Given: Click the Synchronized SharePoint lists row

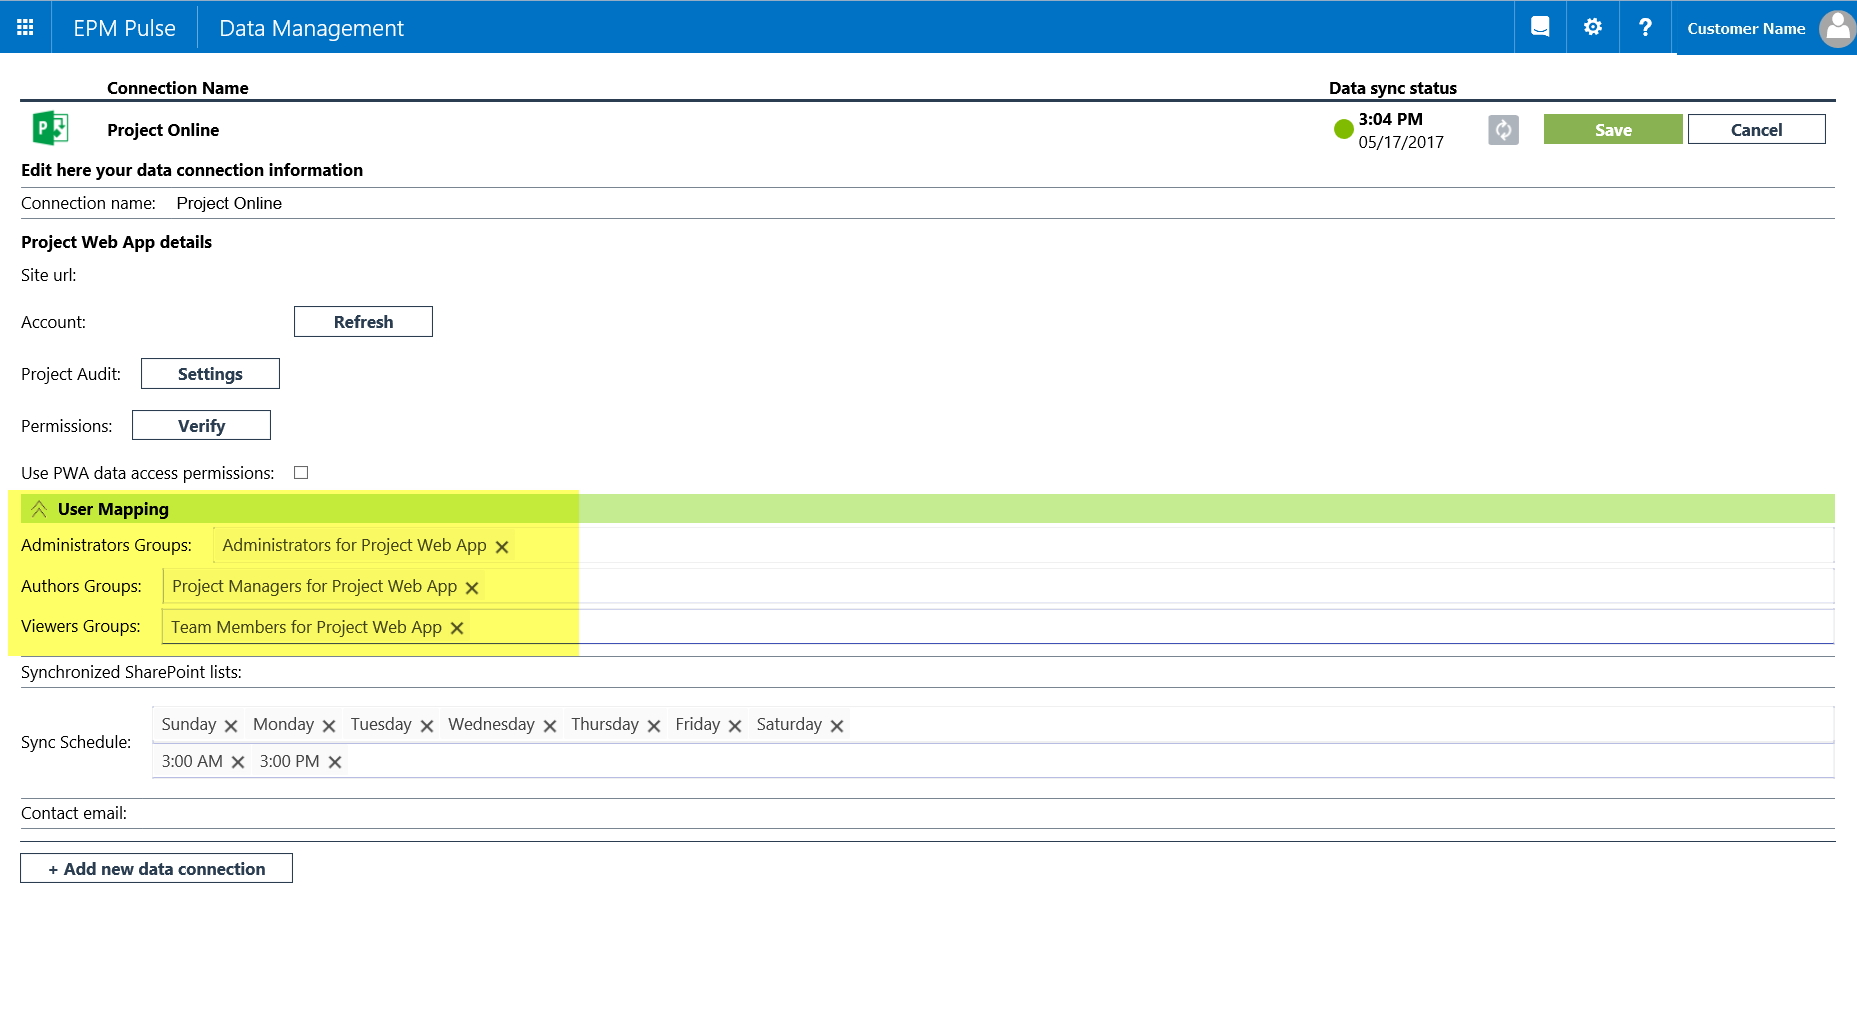Looking at the screenshot, I should coord(927,672).
